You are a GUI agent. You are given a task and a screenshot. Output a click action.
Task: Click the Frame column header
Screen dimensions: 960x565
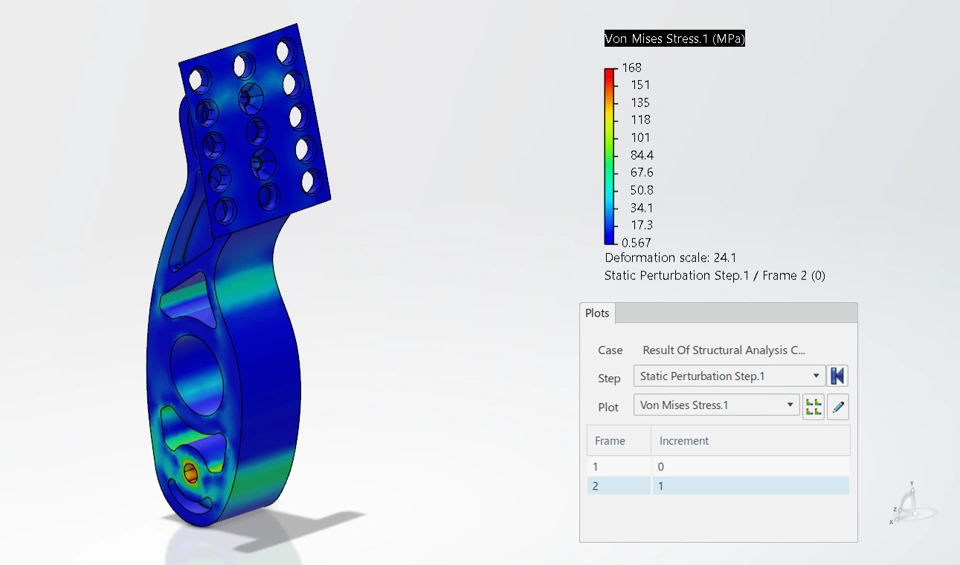pyautogui.click(x=618, y=441)
